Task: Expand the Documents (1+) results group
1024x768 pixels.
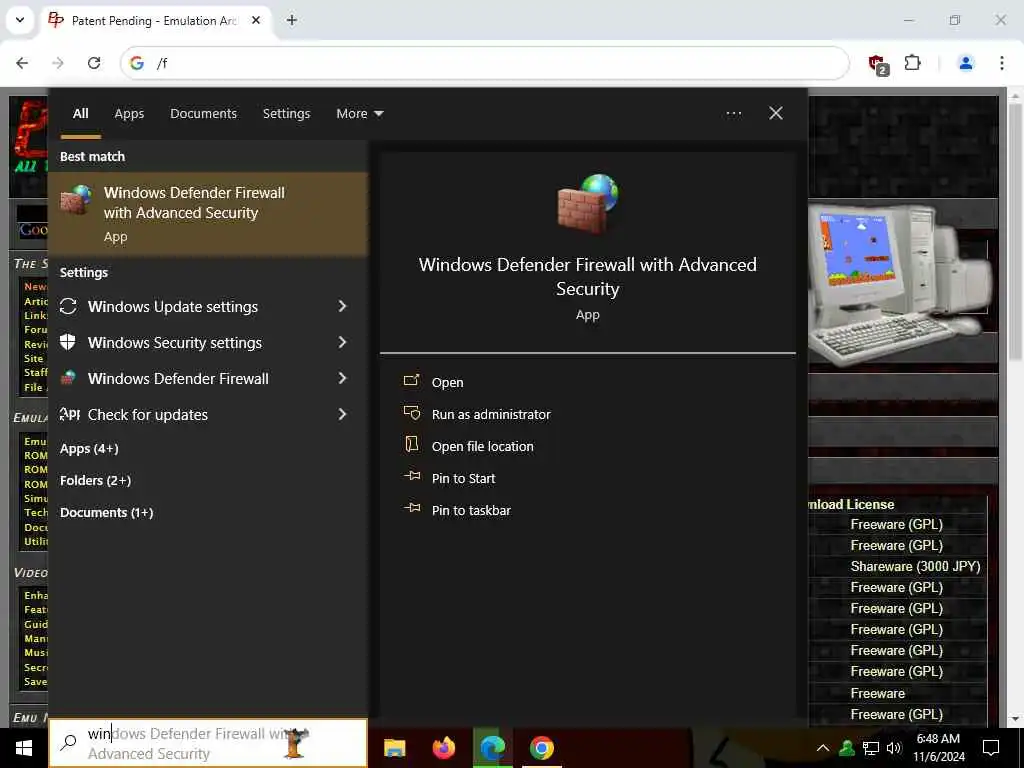Action: click(106, 513)
